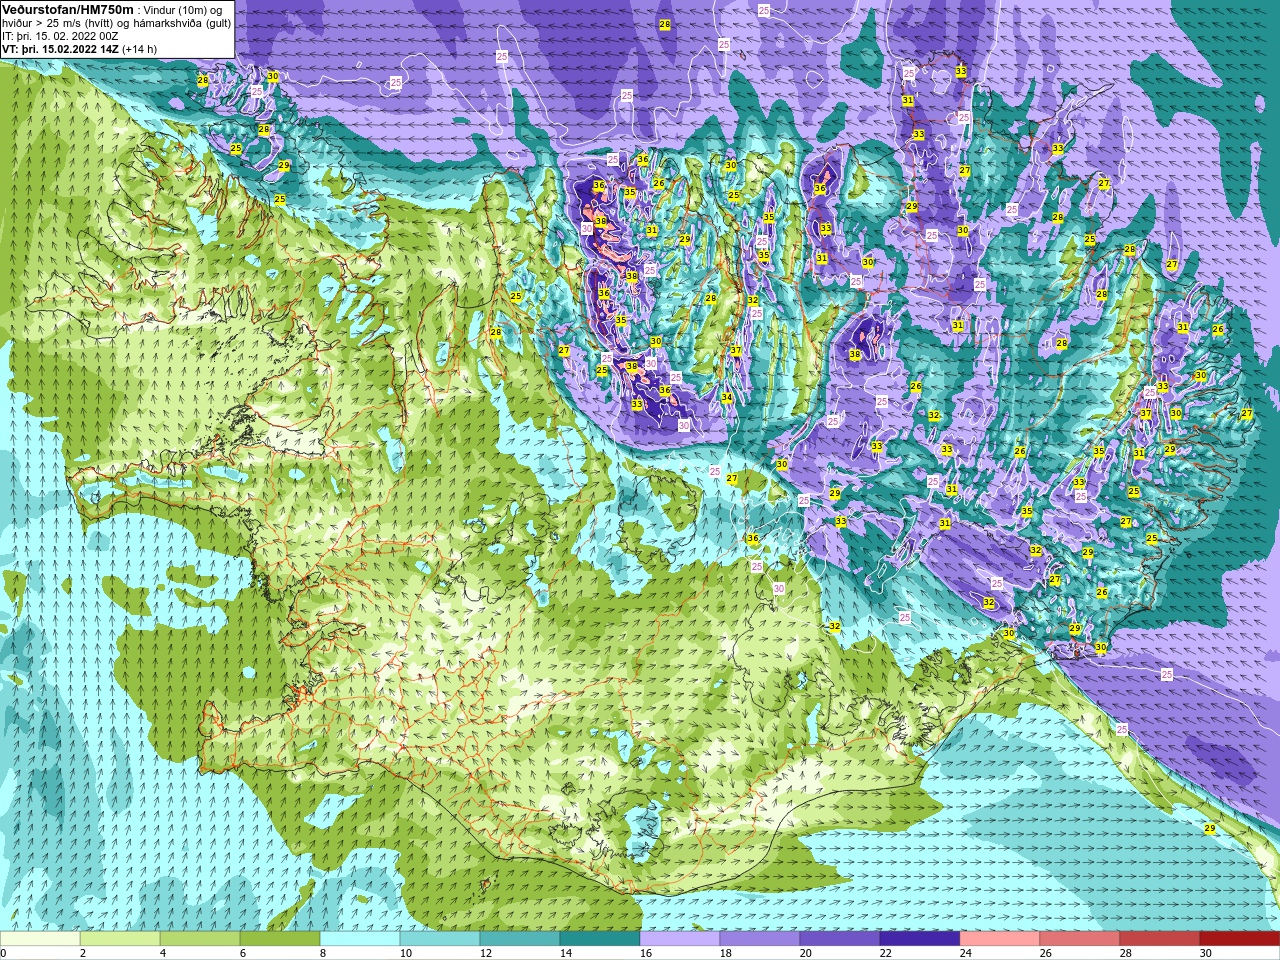Select the 20–22 purple legend color
The image size is (1280, 960).
click(x=840, y=939)
